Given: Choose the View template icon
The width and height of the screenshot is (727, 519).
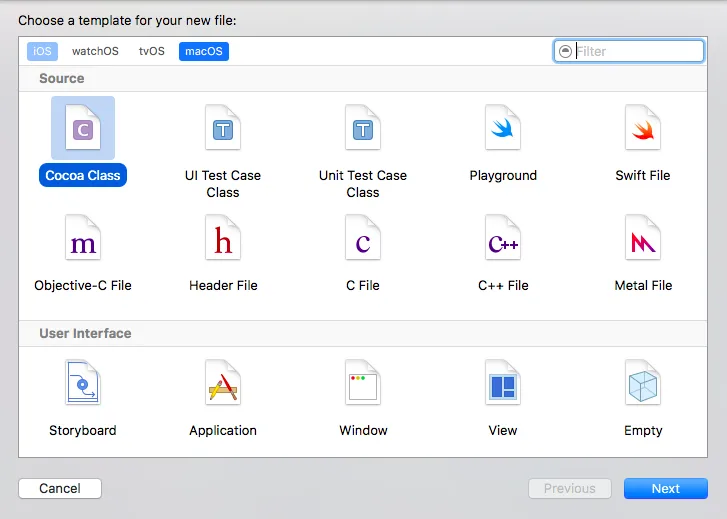Looking at the screenshot, I should (503, 383).
